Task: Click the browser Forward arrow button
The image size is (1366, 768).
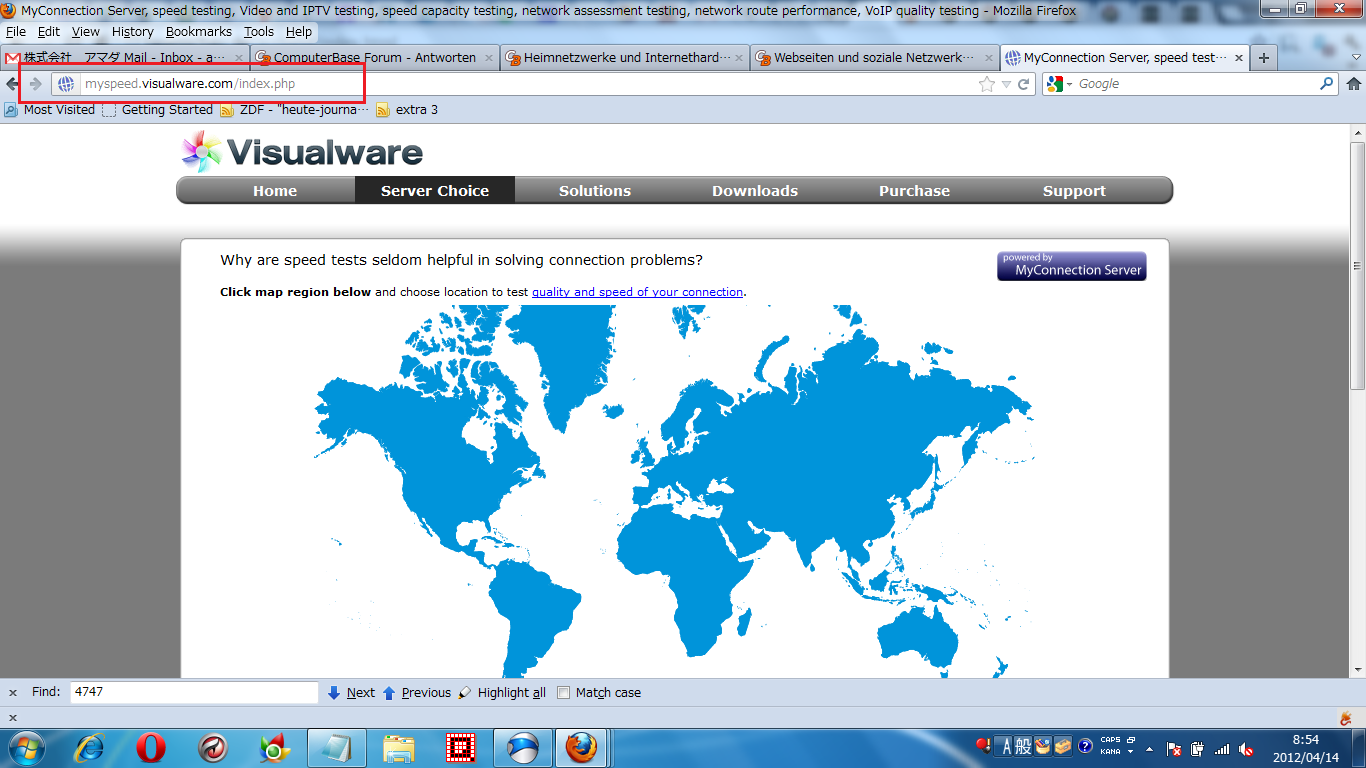Action: pyautogui.click(x=36, y=84)
